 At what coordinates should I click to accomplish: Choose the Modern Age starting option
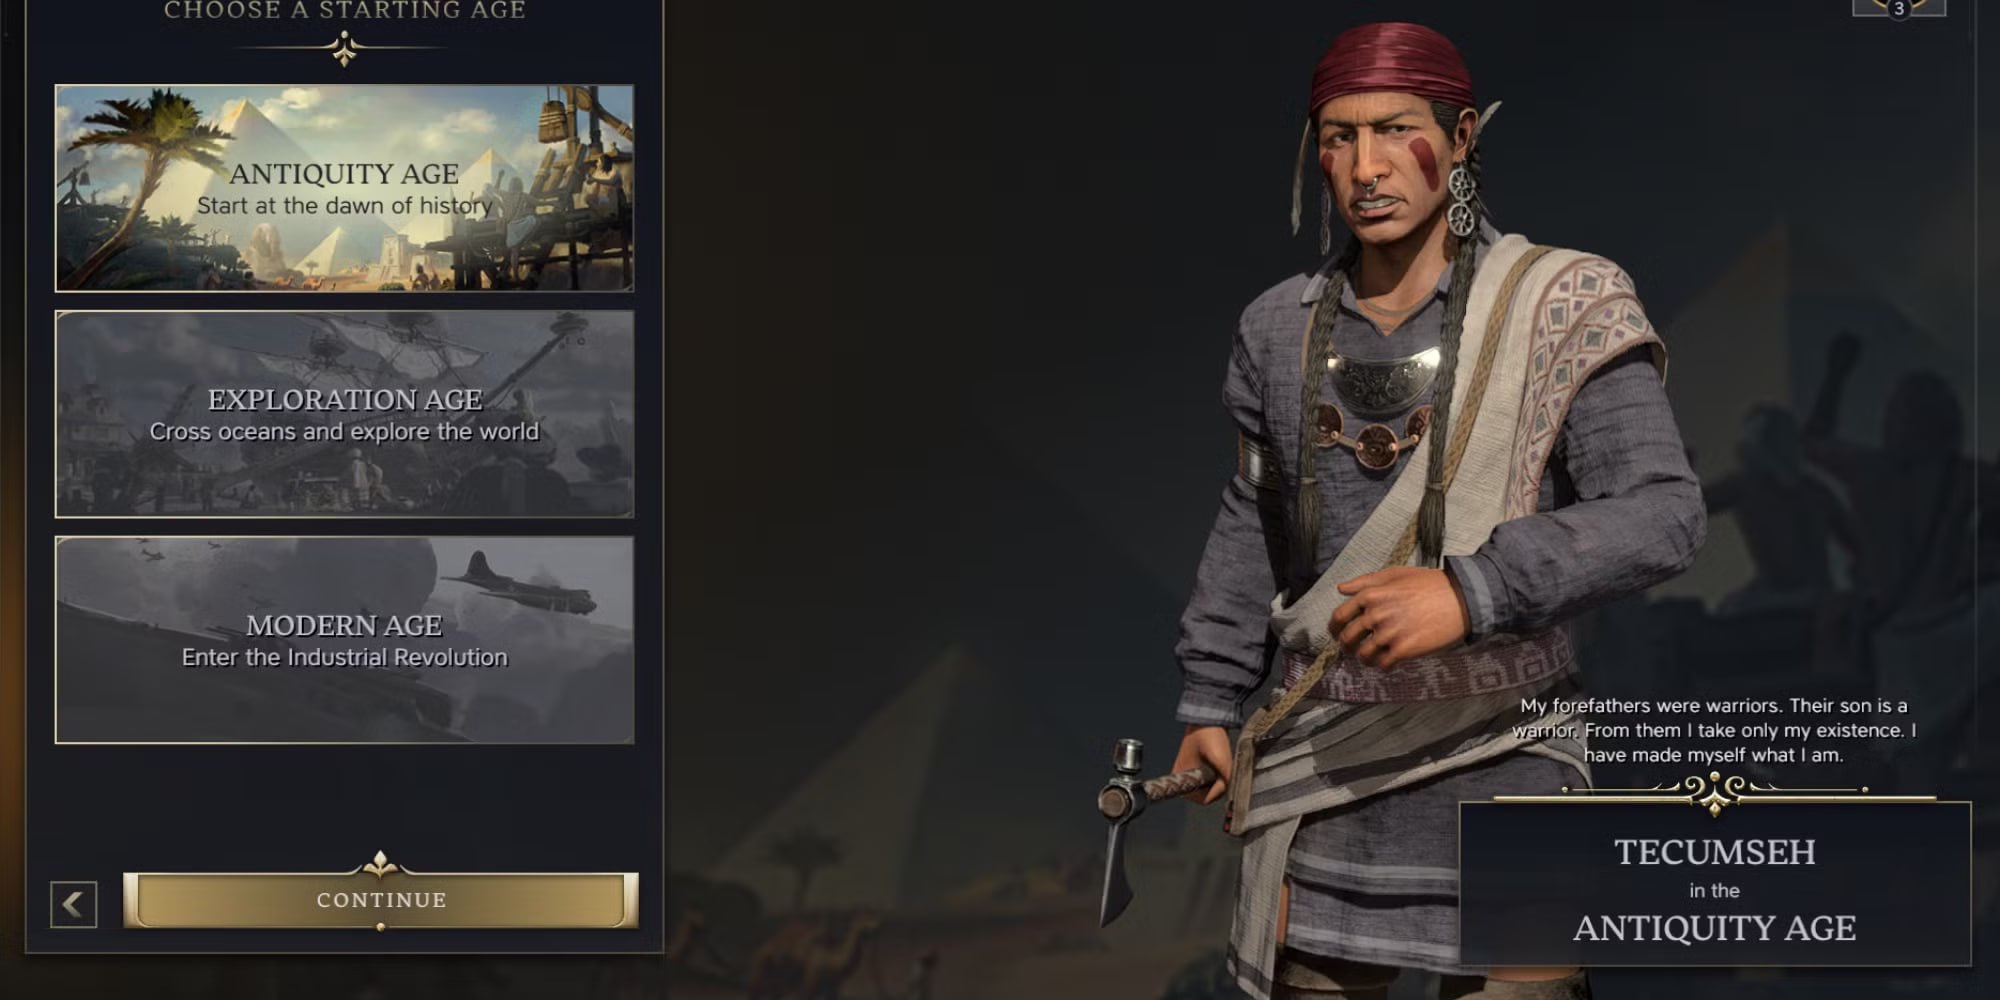pyautogui.click(x=344, y=640)
